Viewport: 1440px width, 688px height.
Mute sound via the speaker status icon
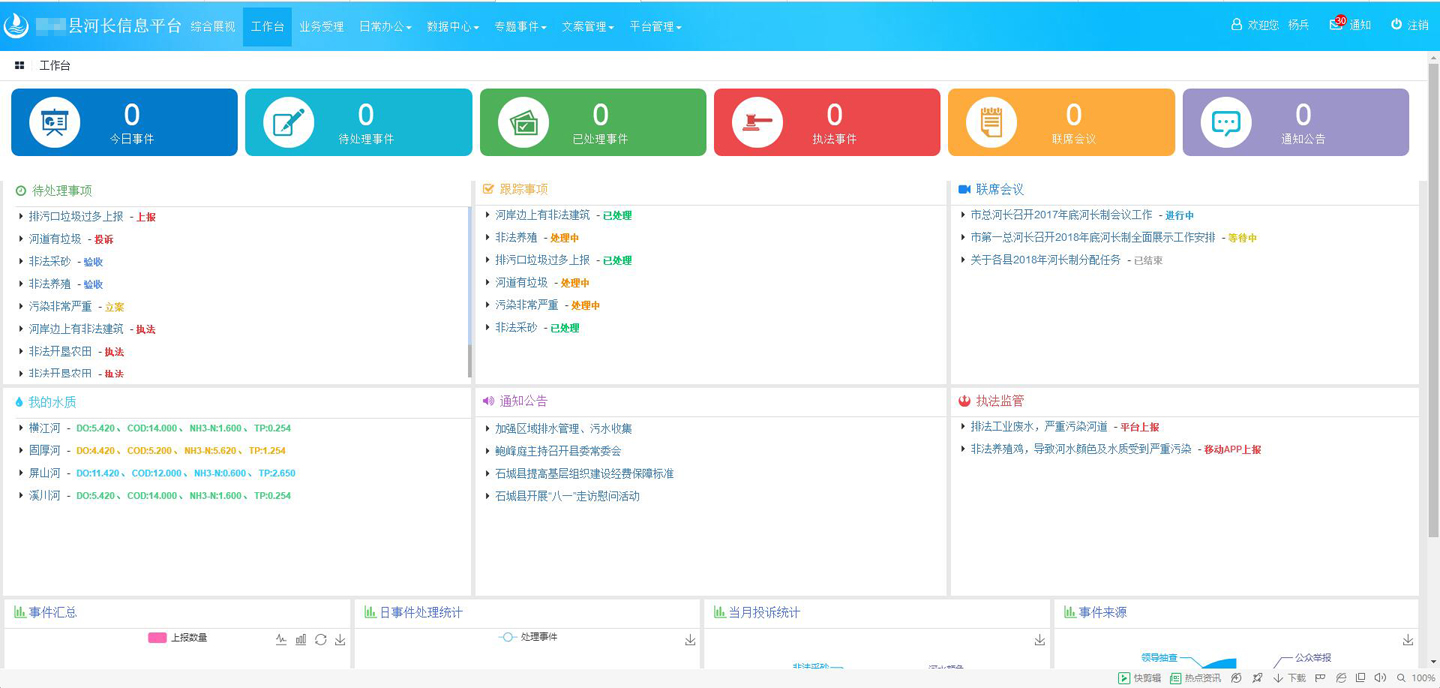(1381, 678)
